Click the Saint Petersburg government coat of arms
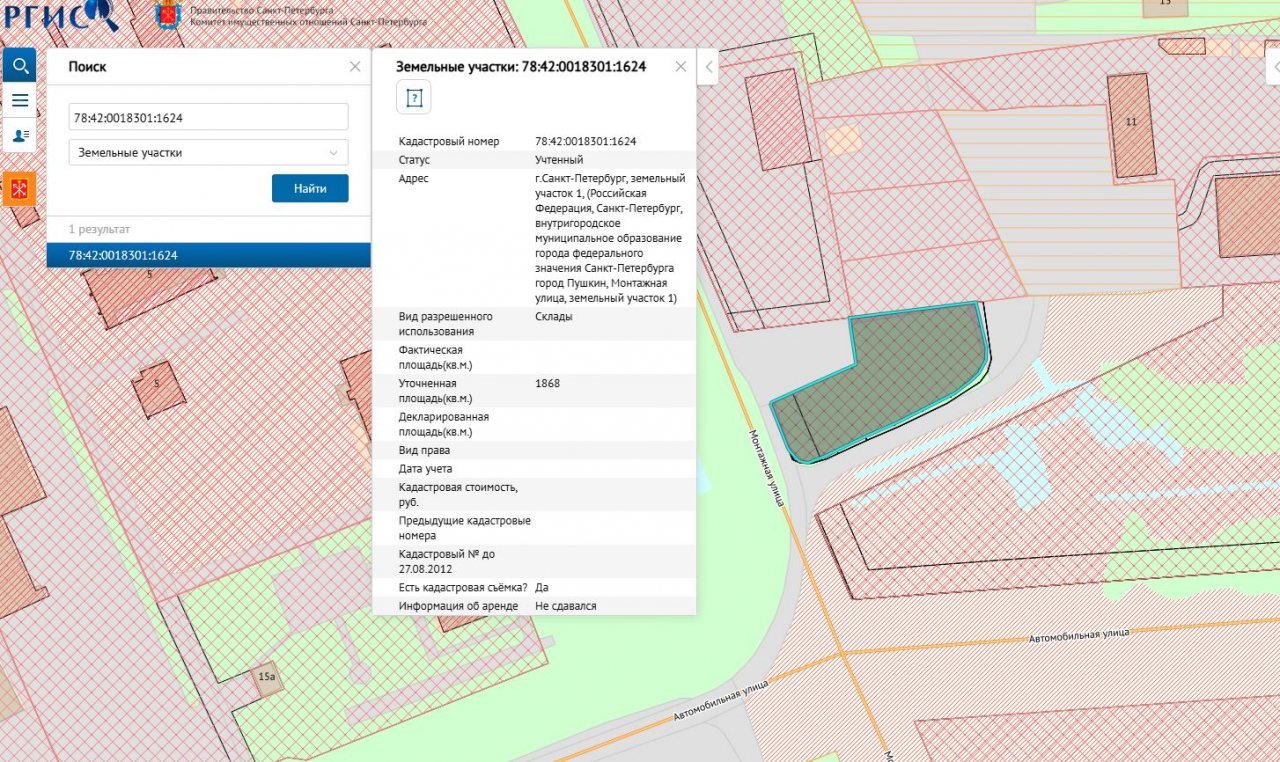 (168, 15)
